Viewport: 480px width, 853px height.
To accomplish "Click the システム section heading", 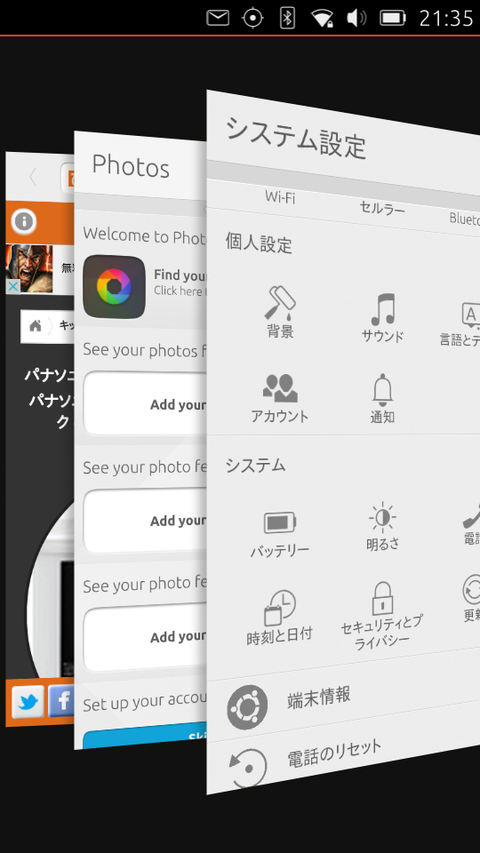I will [x=255, y=465].
